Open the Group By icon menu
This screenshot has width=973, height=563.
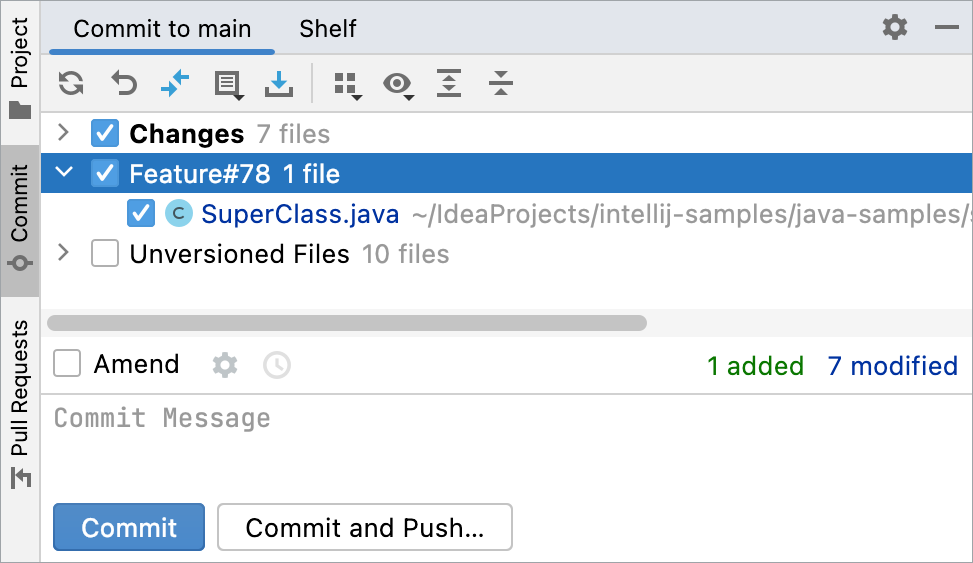pos(348,85)
